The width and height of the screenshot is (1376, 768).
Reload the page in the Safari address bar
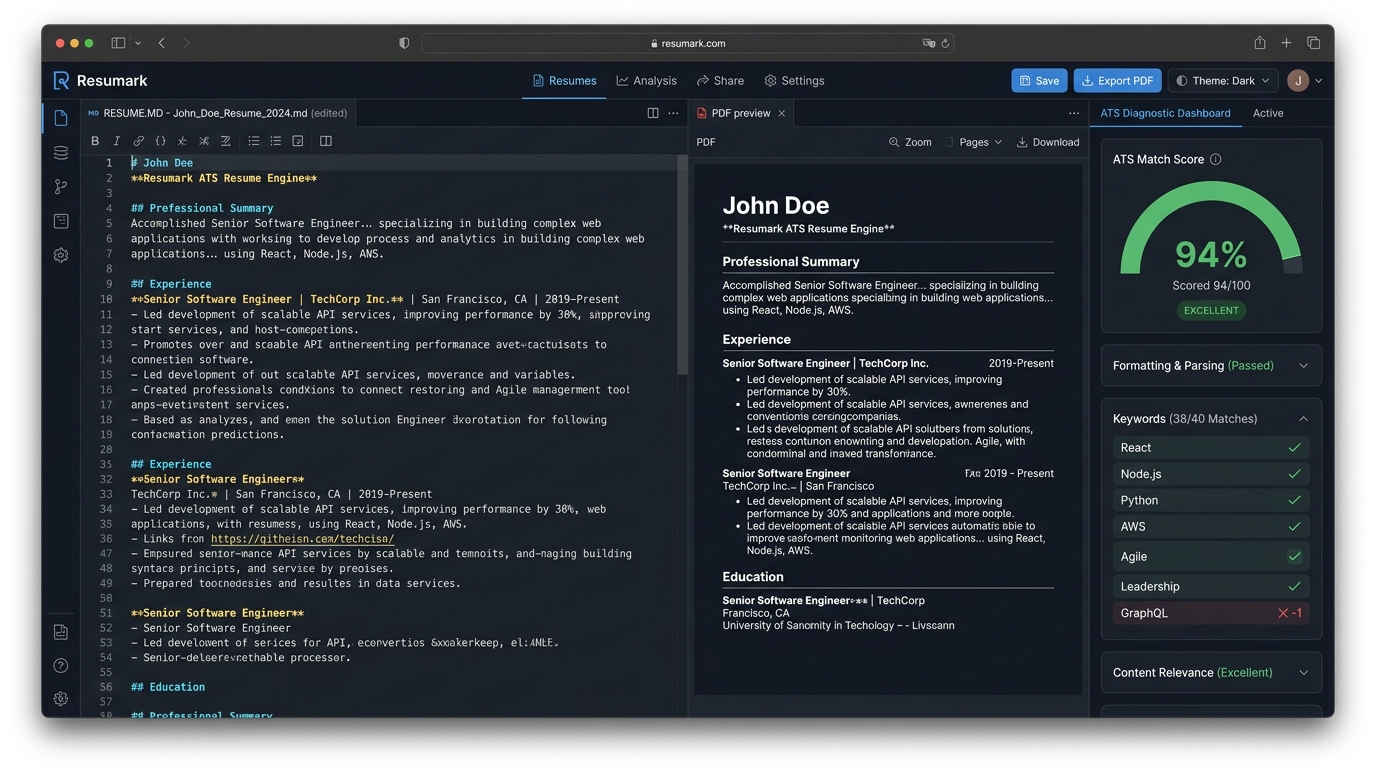pos(945,43)
